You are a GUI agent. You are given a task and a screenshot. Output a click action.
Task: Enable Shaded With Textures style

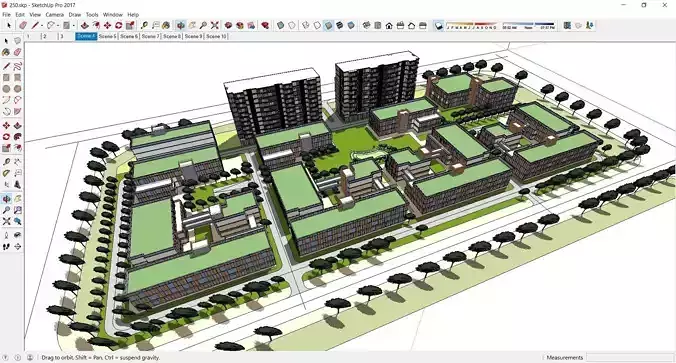click(x=340, y=25)
